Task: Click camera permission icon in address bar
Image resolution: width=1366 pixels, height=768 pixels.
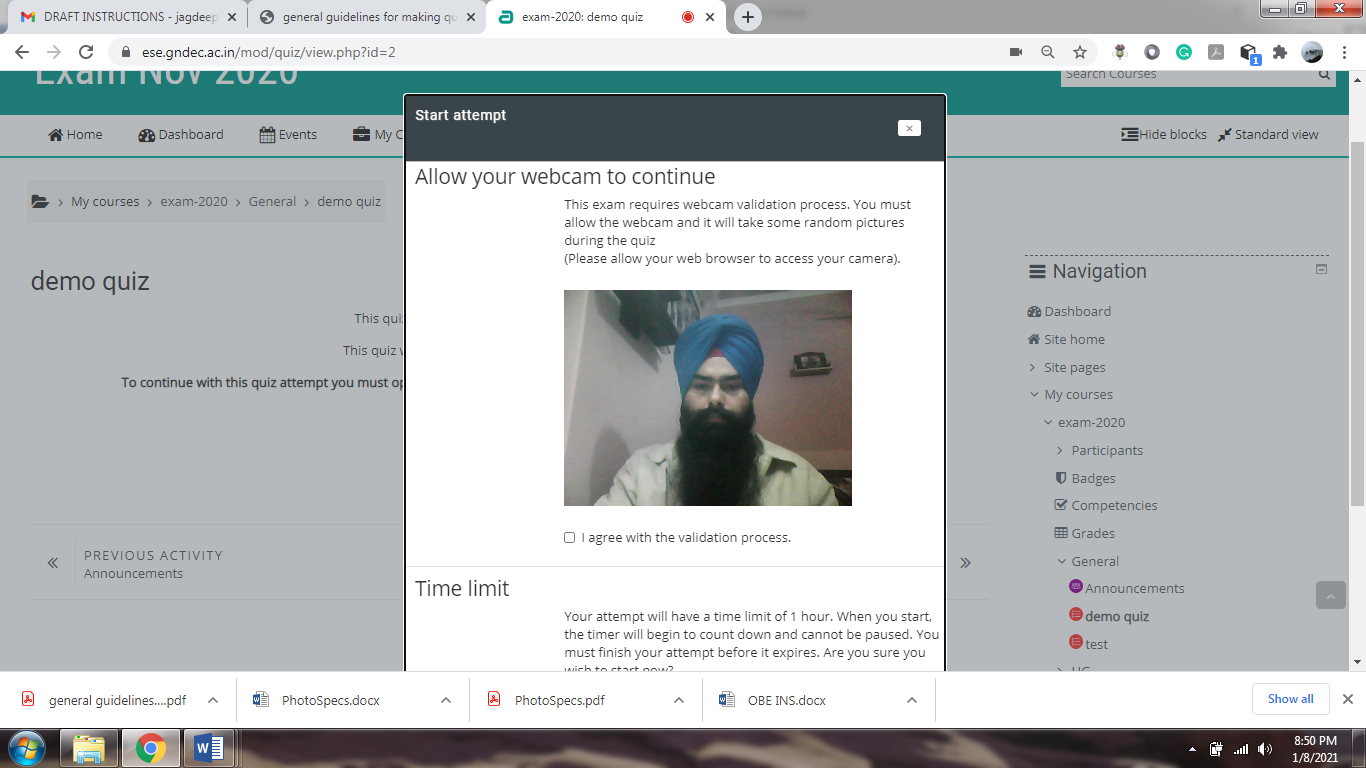Action: pyautogui.click(x=1016, y=52)
